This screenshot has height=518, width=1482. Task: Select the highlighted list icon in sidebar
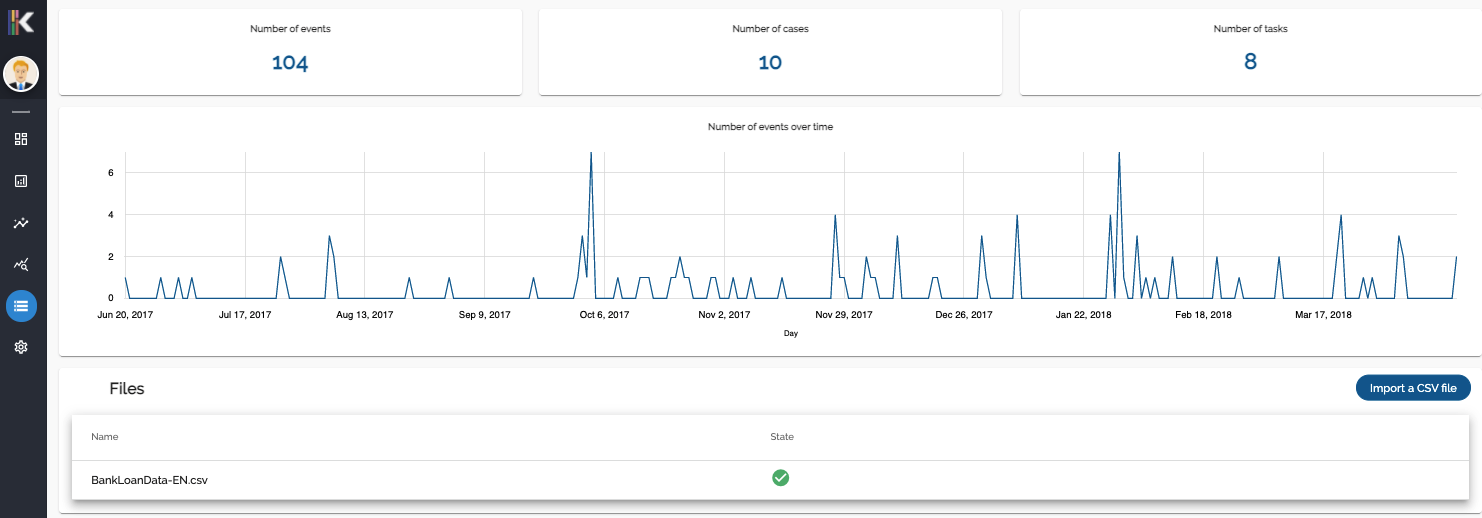point(21,306)
